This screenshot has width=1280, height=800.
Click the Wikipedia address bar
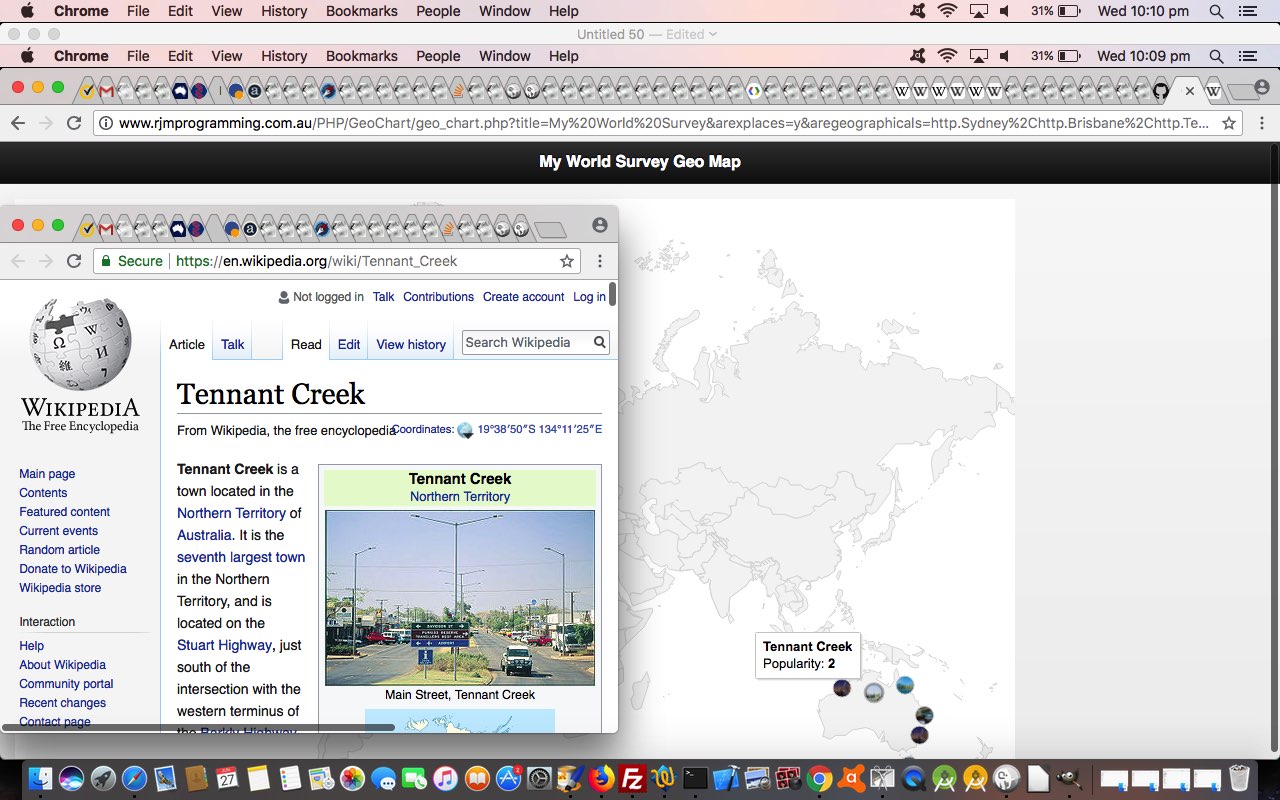point(335,261)
